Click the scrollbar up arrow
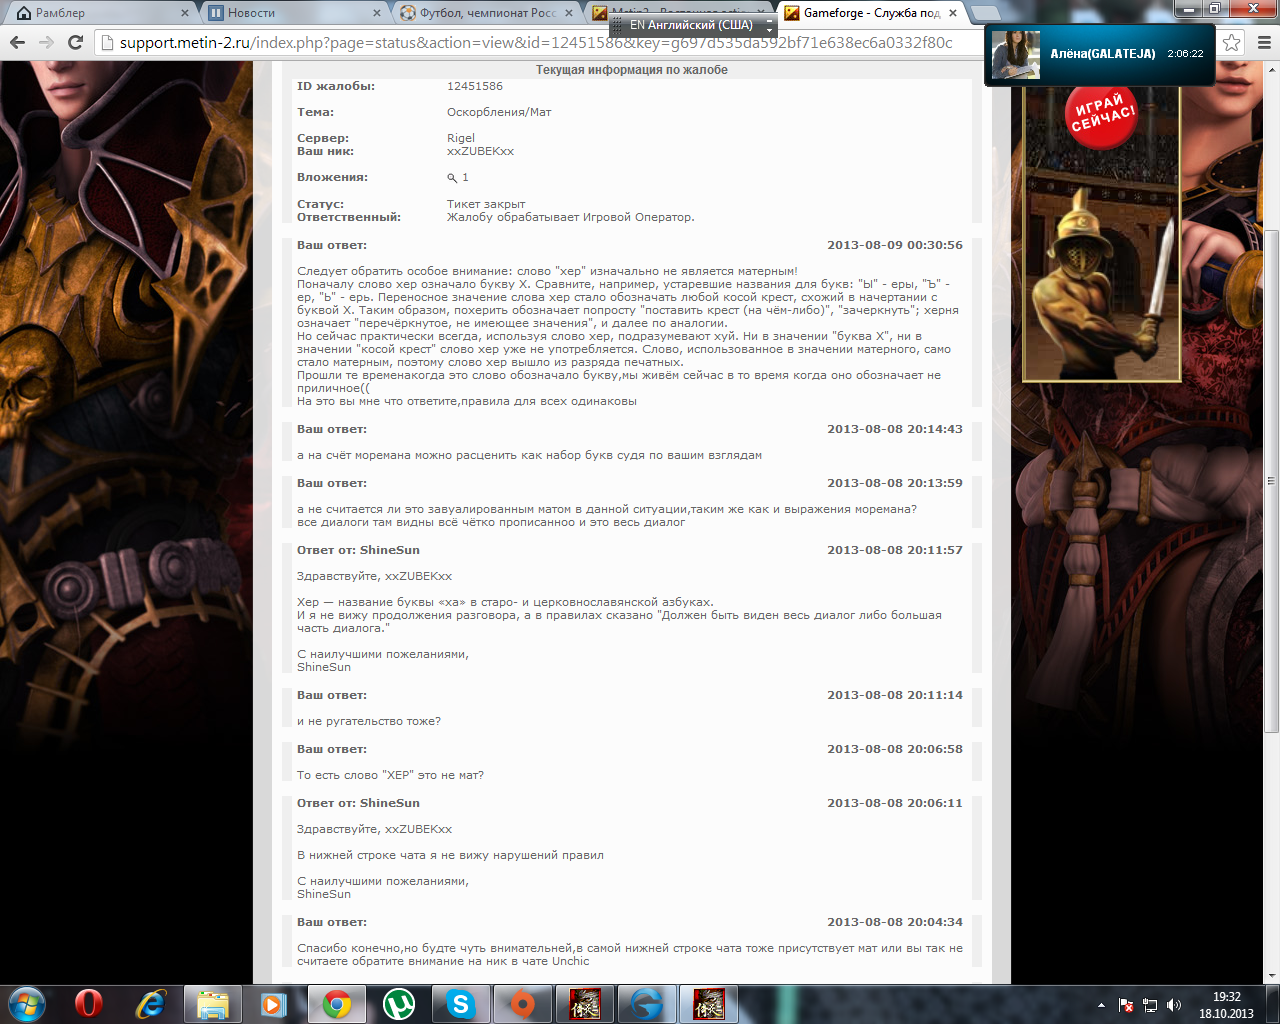The image size is (1280, 1024). (1271, 70)
